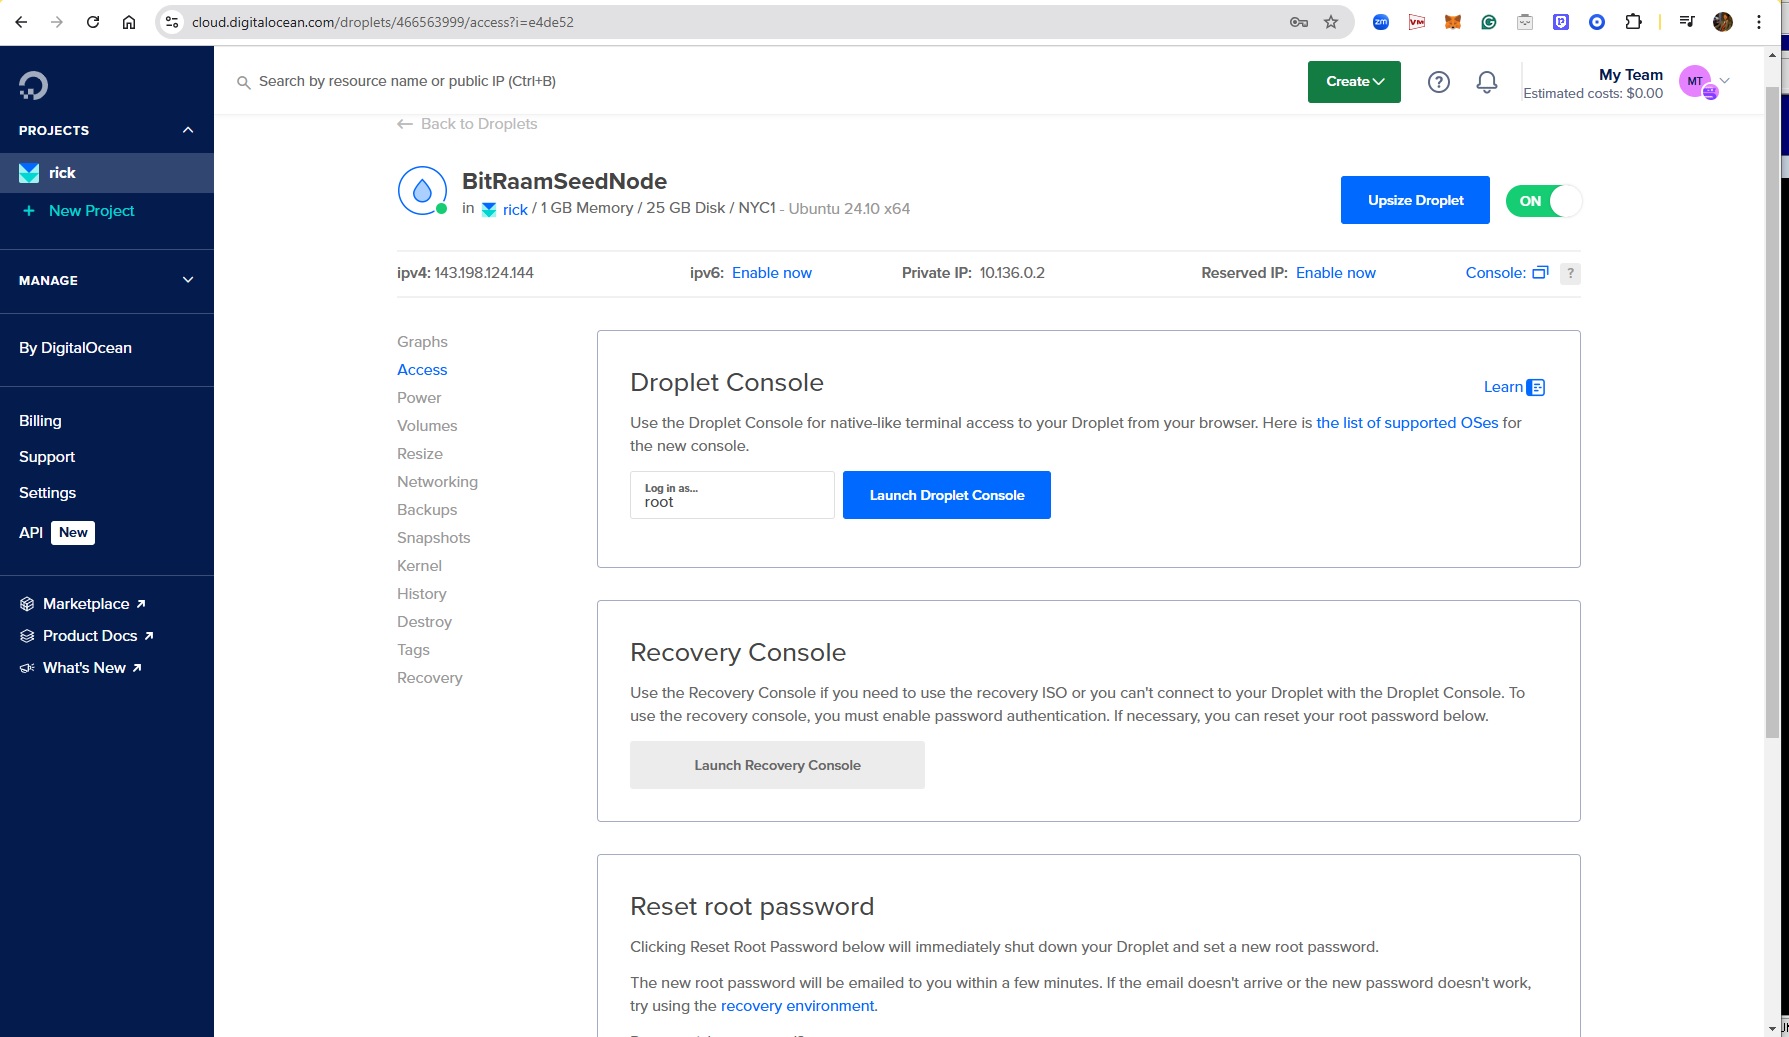The width and height of the screenshot is (1789, 1037).
Task: Launch the Droplet Console
Action: [947, 495]
